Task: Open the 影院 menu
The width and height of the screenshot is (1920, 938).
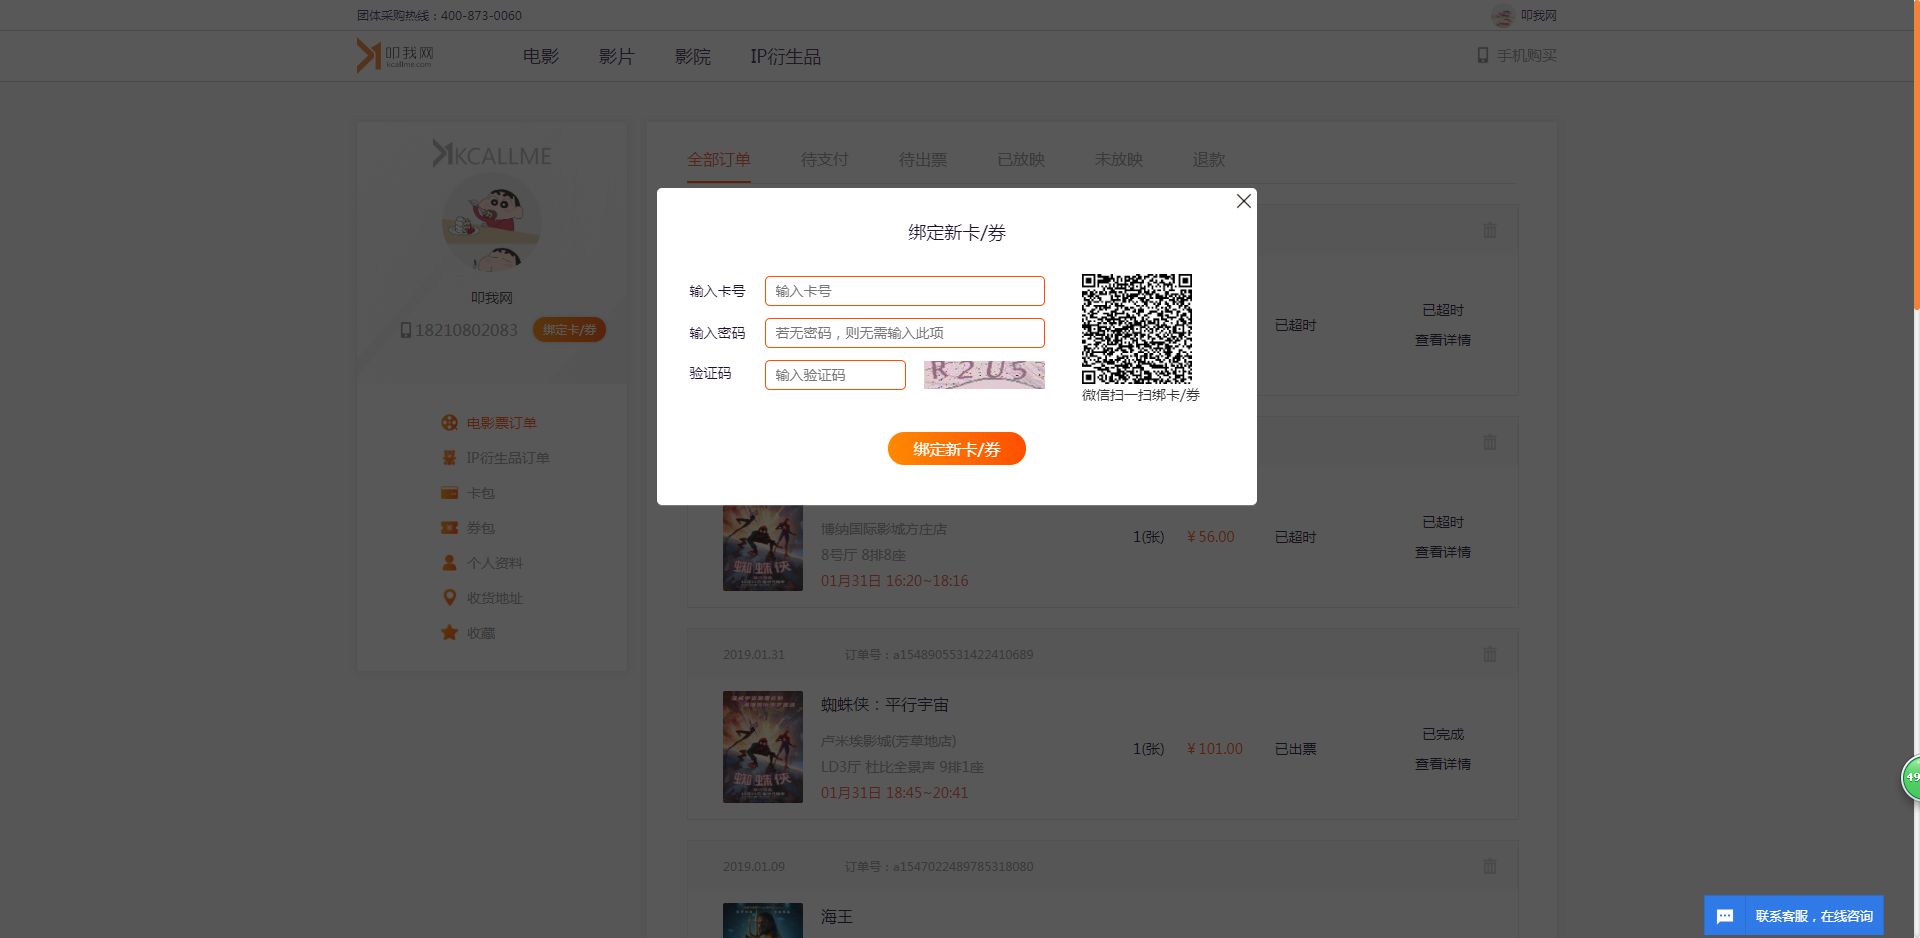Action: pyautogui.click(x=693, y=57)
